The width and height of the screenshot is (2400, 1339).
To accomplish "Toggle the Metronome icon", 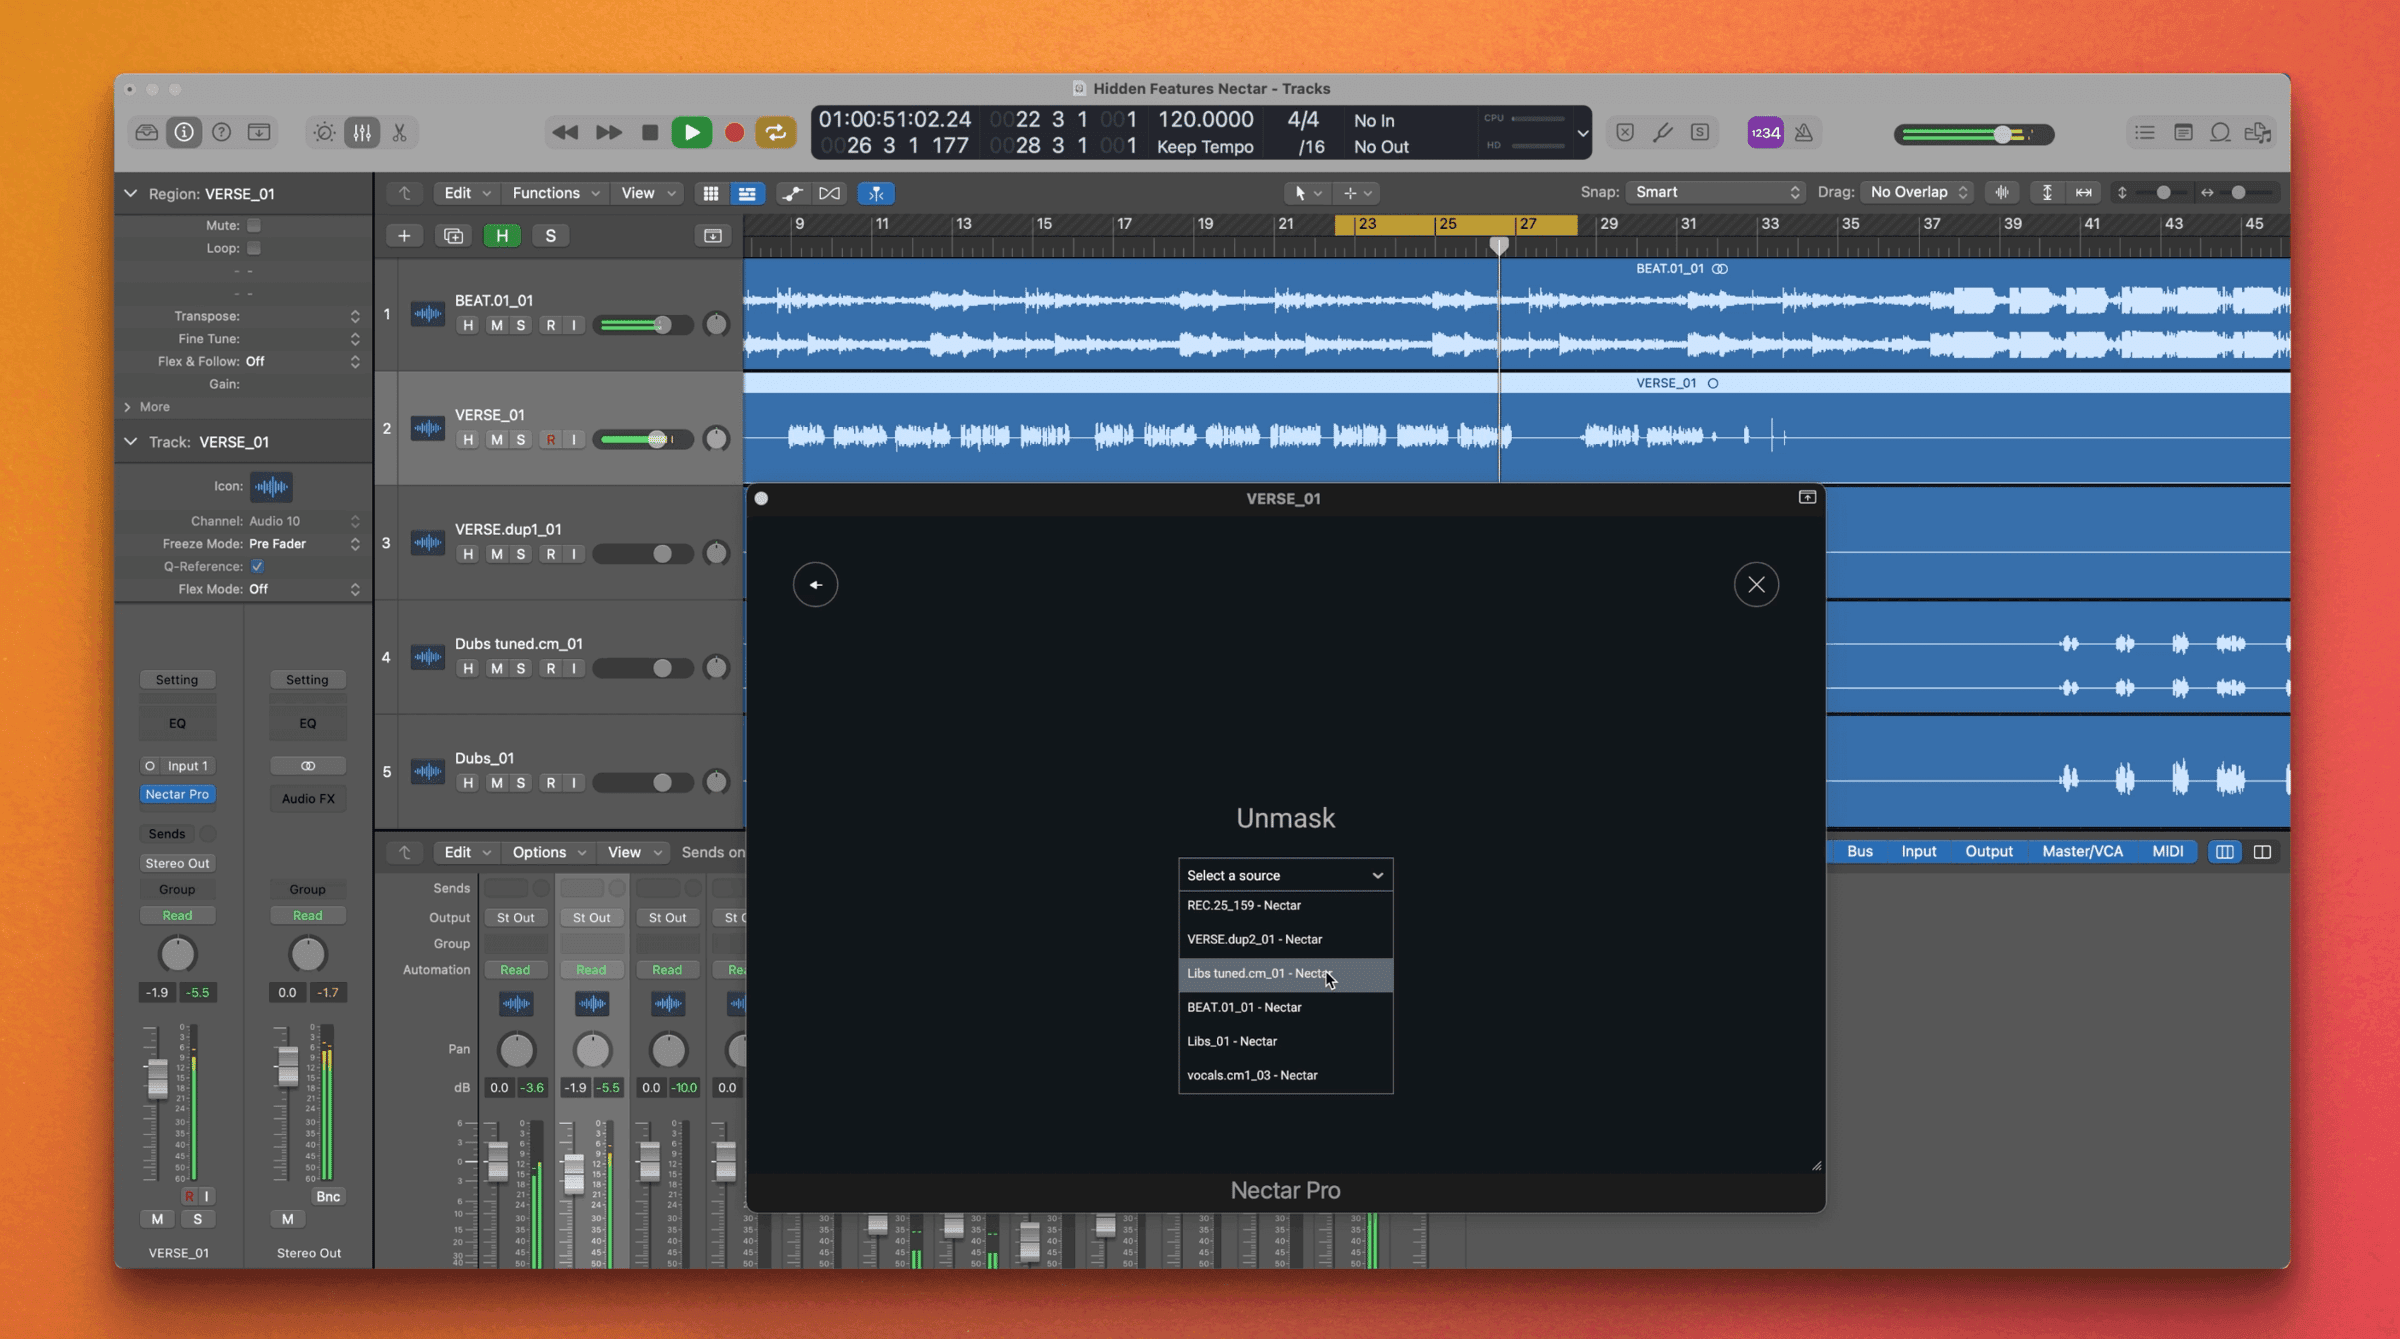I will 1803,132.
